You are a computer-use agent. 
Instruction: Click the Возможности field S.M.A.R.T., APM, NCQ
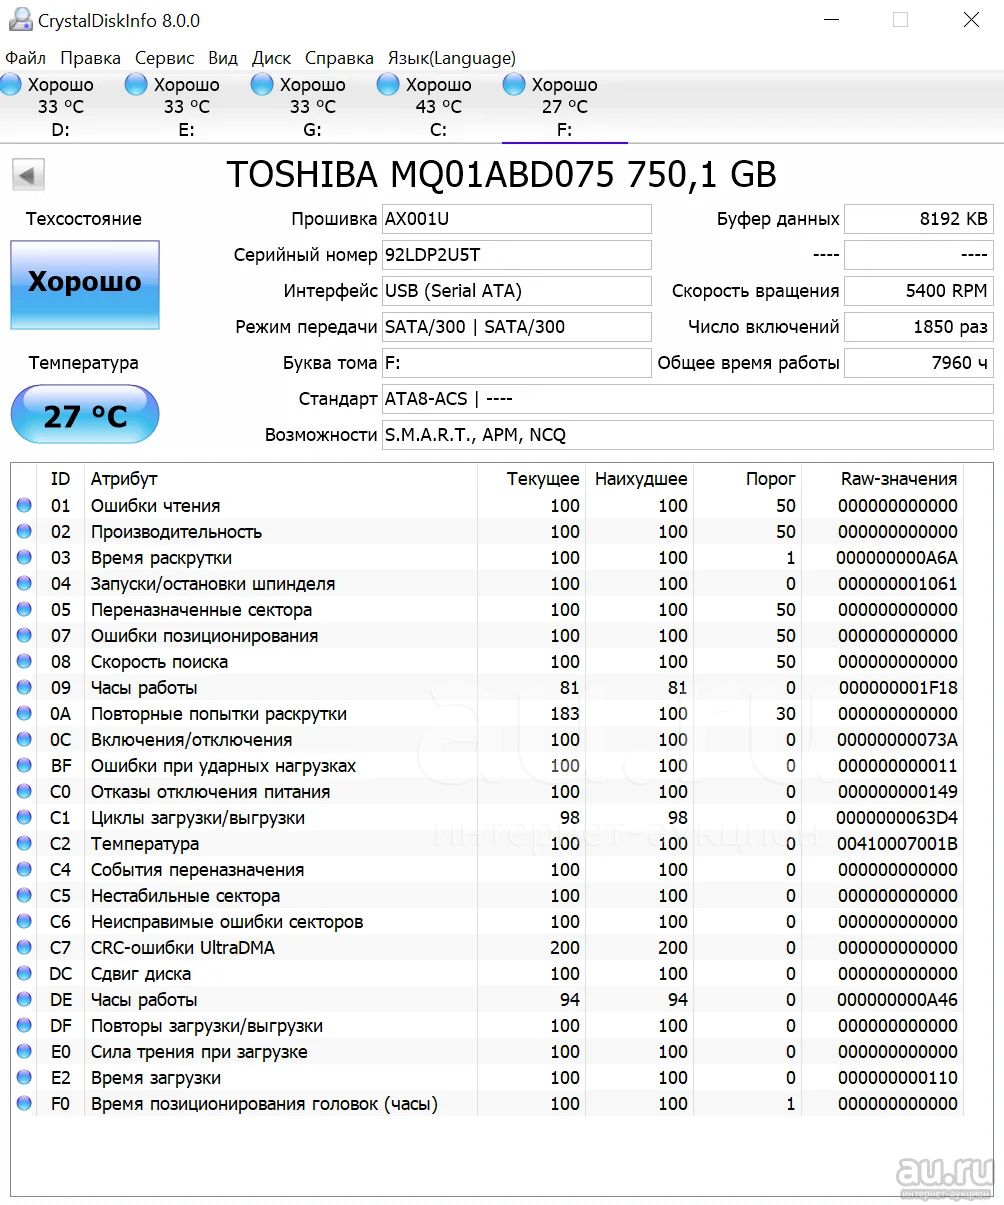click(688, 435)
